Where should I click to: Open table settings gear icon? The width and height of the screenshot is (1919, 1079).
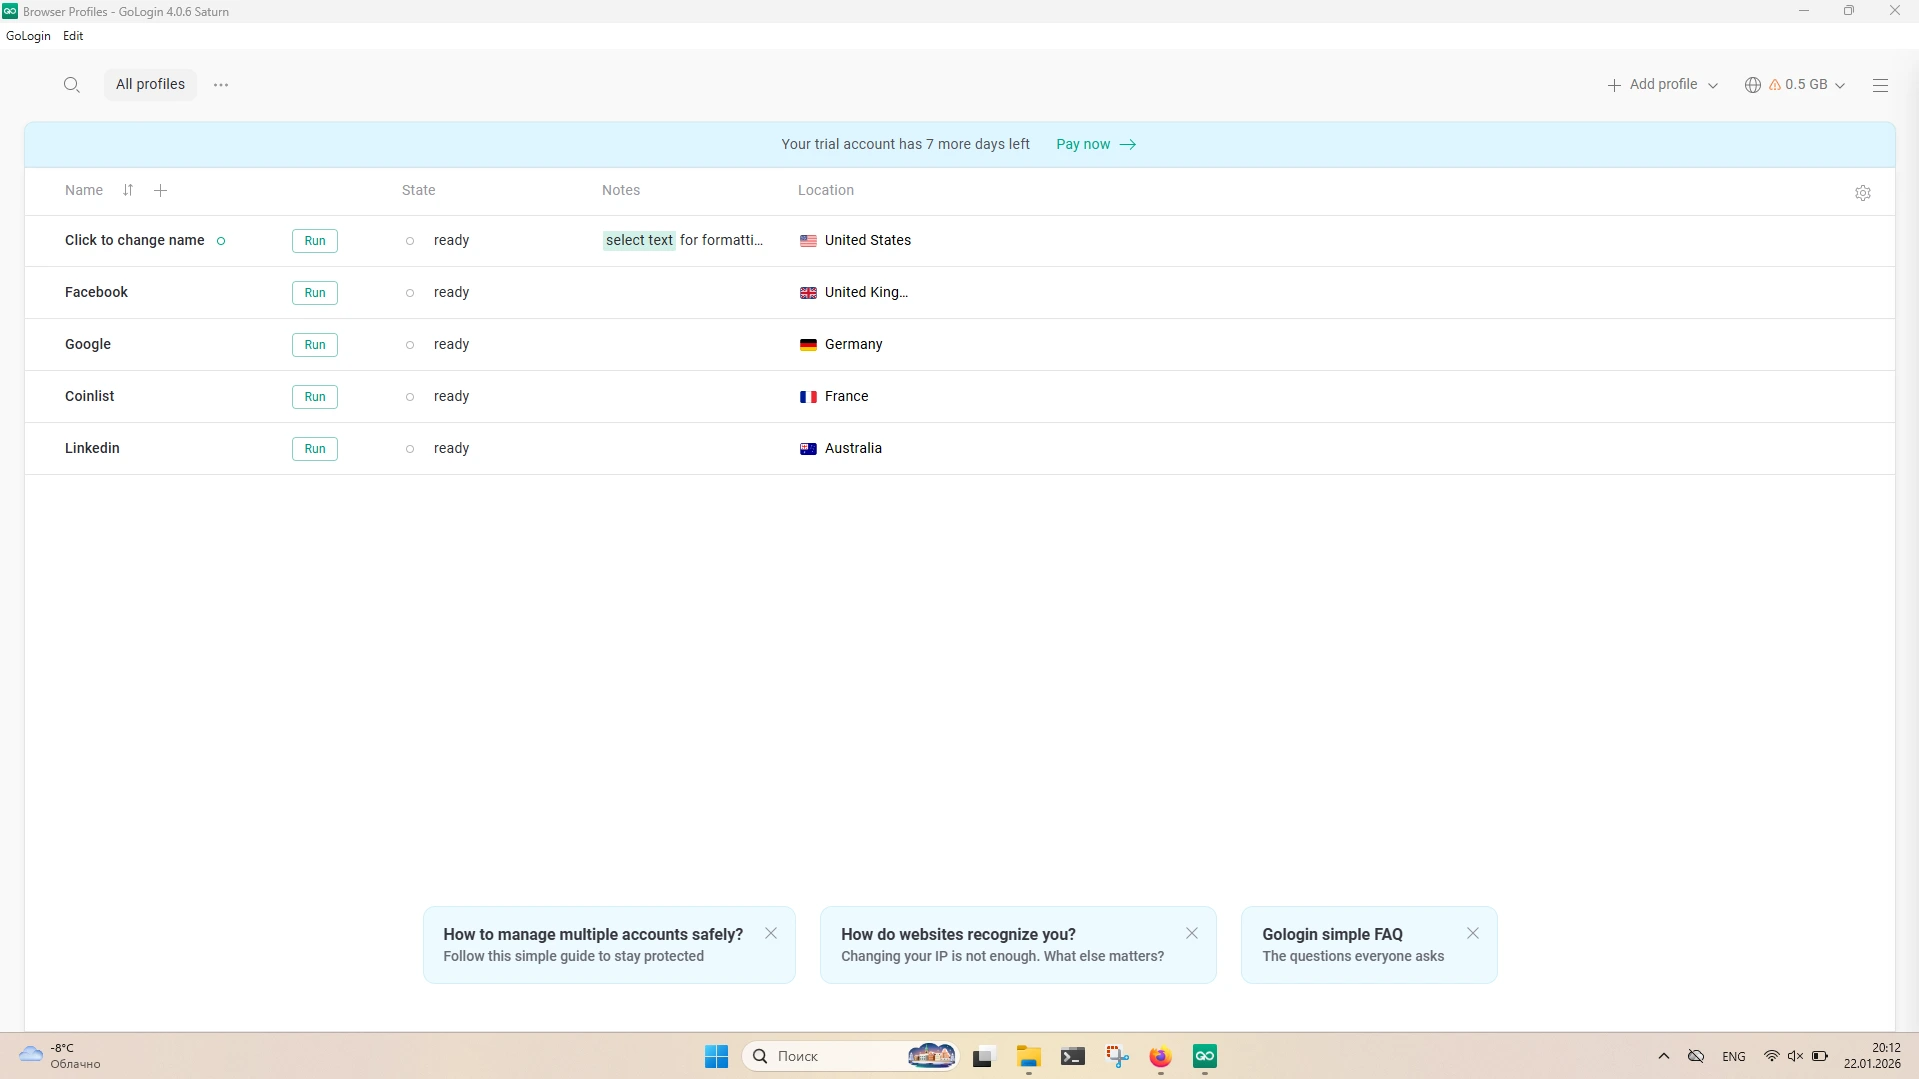coord(1862,193)
